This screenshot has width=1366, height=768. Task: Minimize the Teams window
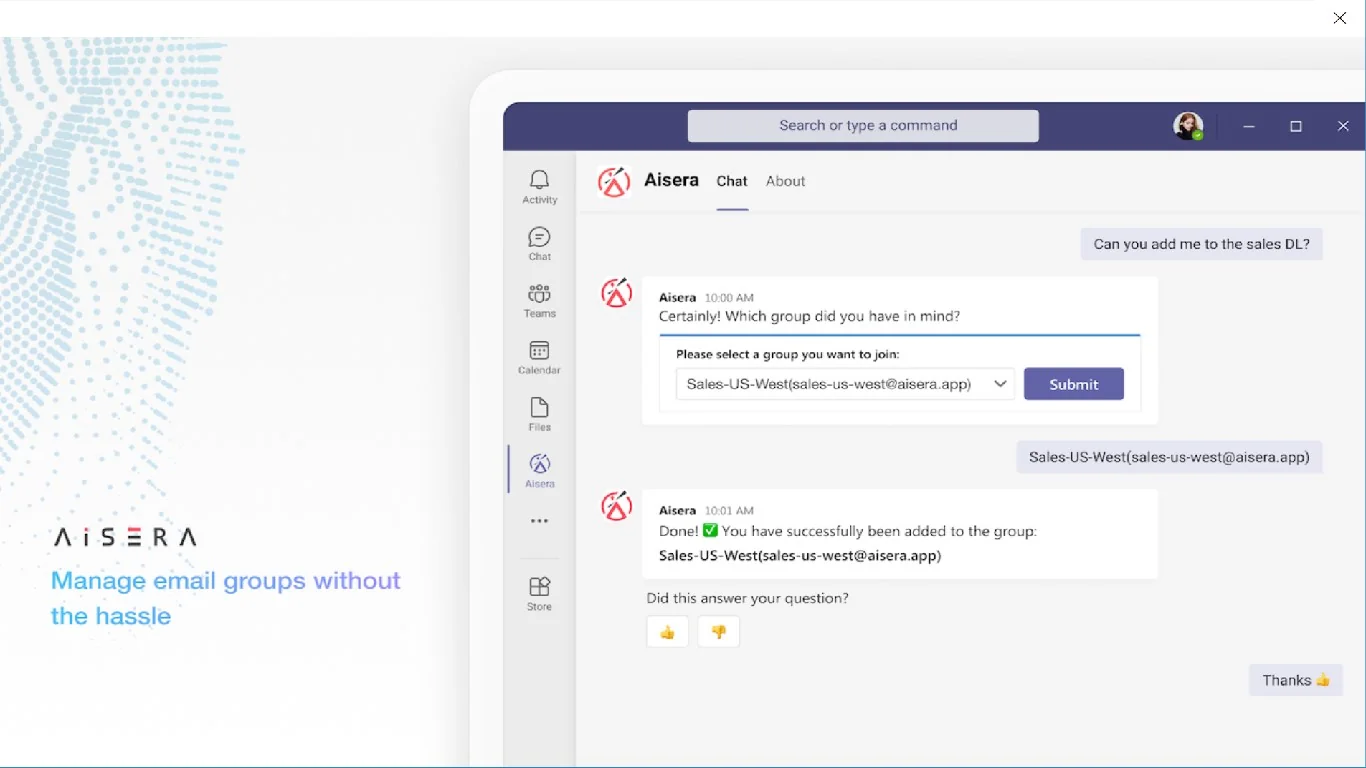coord(1249,126)
